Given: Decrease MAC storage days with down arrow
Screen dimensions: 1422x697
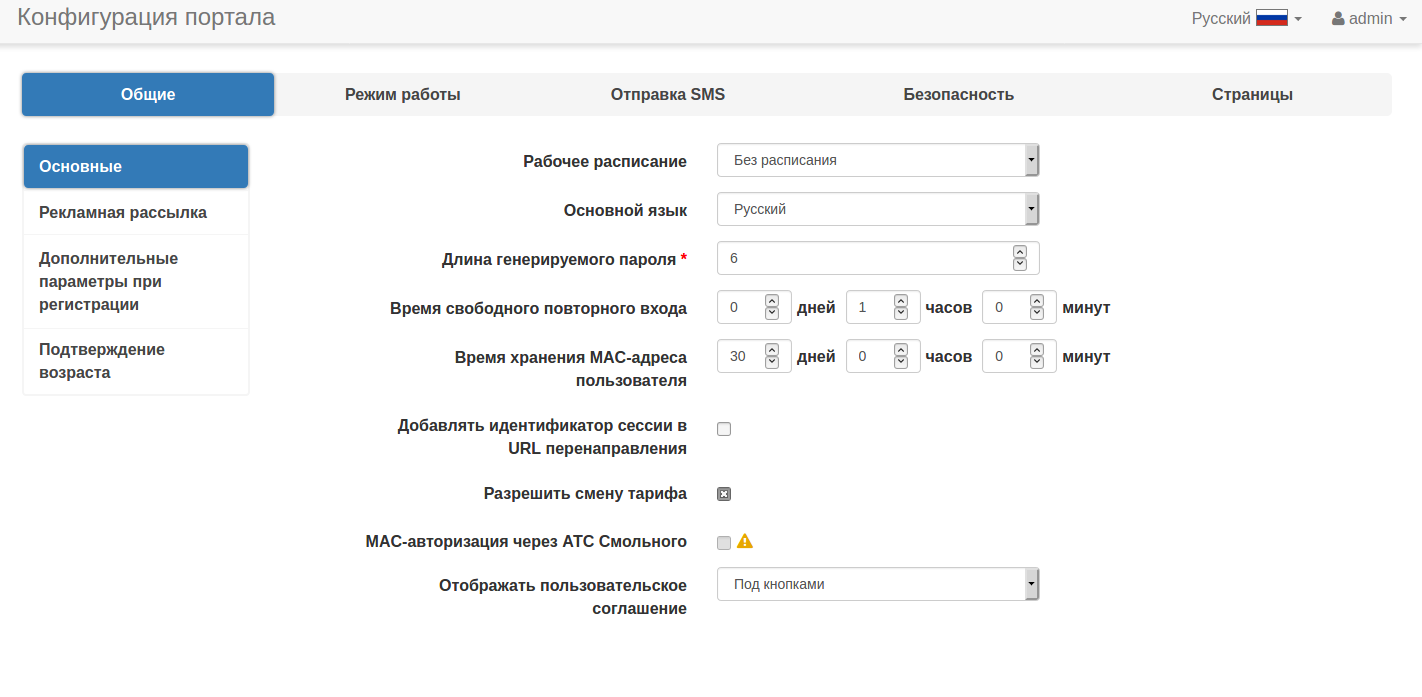Looking at the screenshot, I should tap(771, 362).
